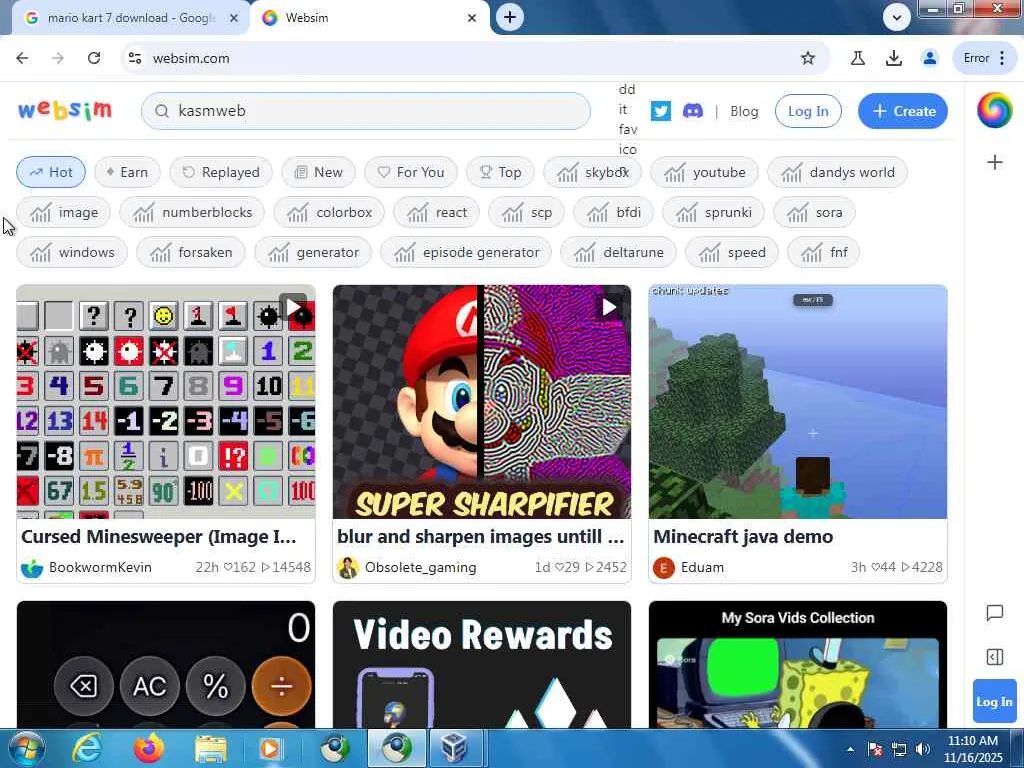Click the sidebar Log In button
Image resolution: width=1024 pixels, height=768 pixels.
coord(994,701)
